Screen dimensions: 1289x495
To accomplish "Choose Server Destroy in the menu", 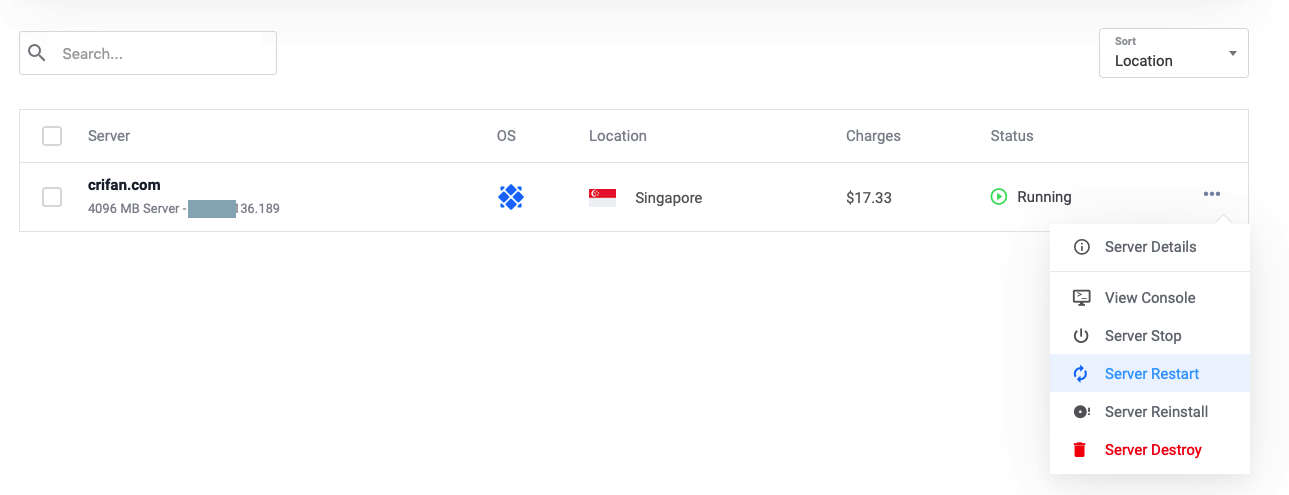I will (1152, 450).
